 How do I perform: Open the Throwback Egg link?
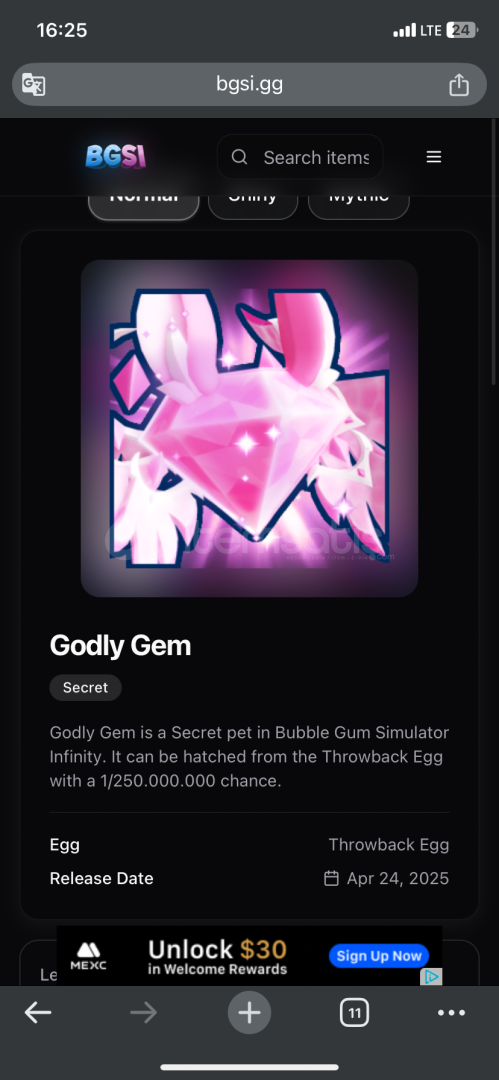coord(389,844)
